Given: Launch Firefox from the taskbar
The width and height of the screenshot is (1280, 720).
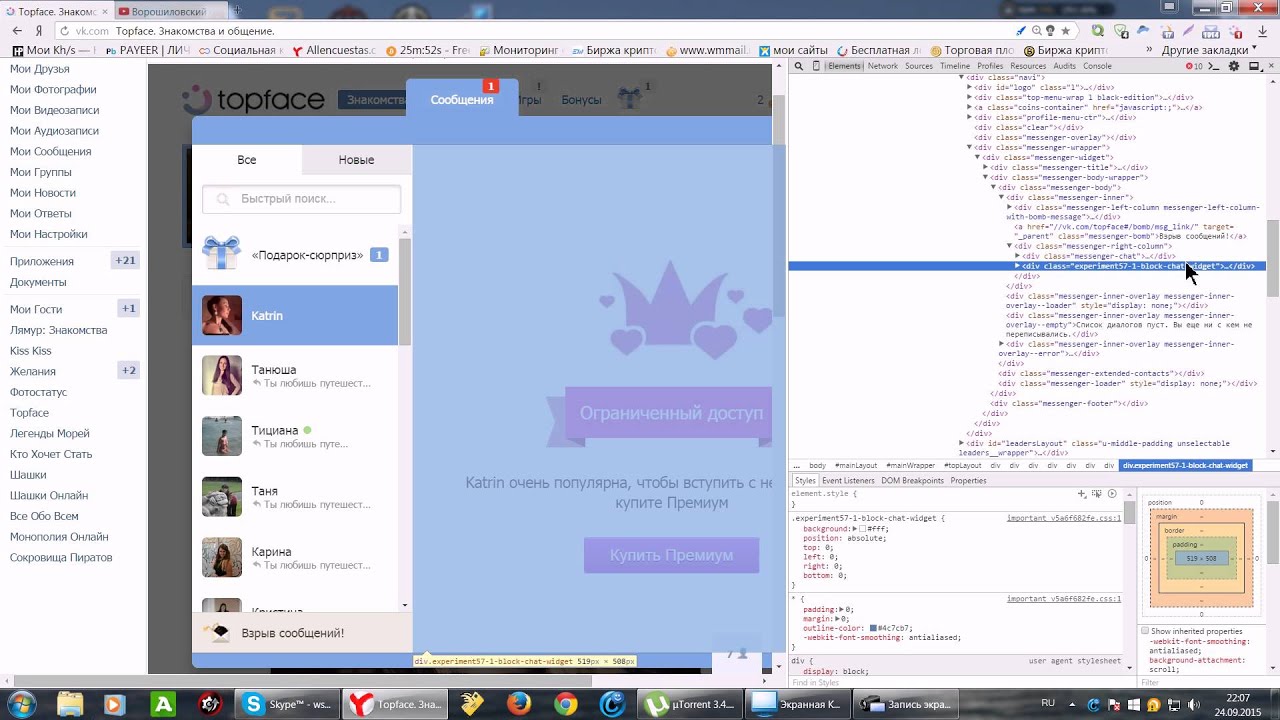Looking at the screenshot, I should pyautogui.click(x=518, y=704).
